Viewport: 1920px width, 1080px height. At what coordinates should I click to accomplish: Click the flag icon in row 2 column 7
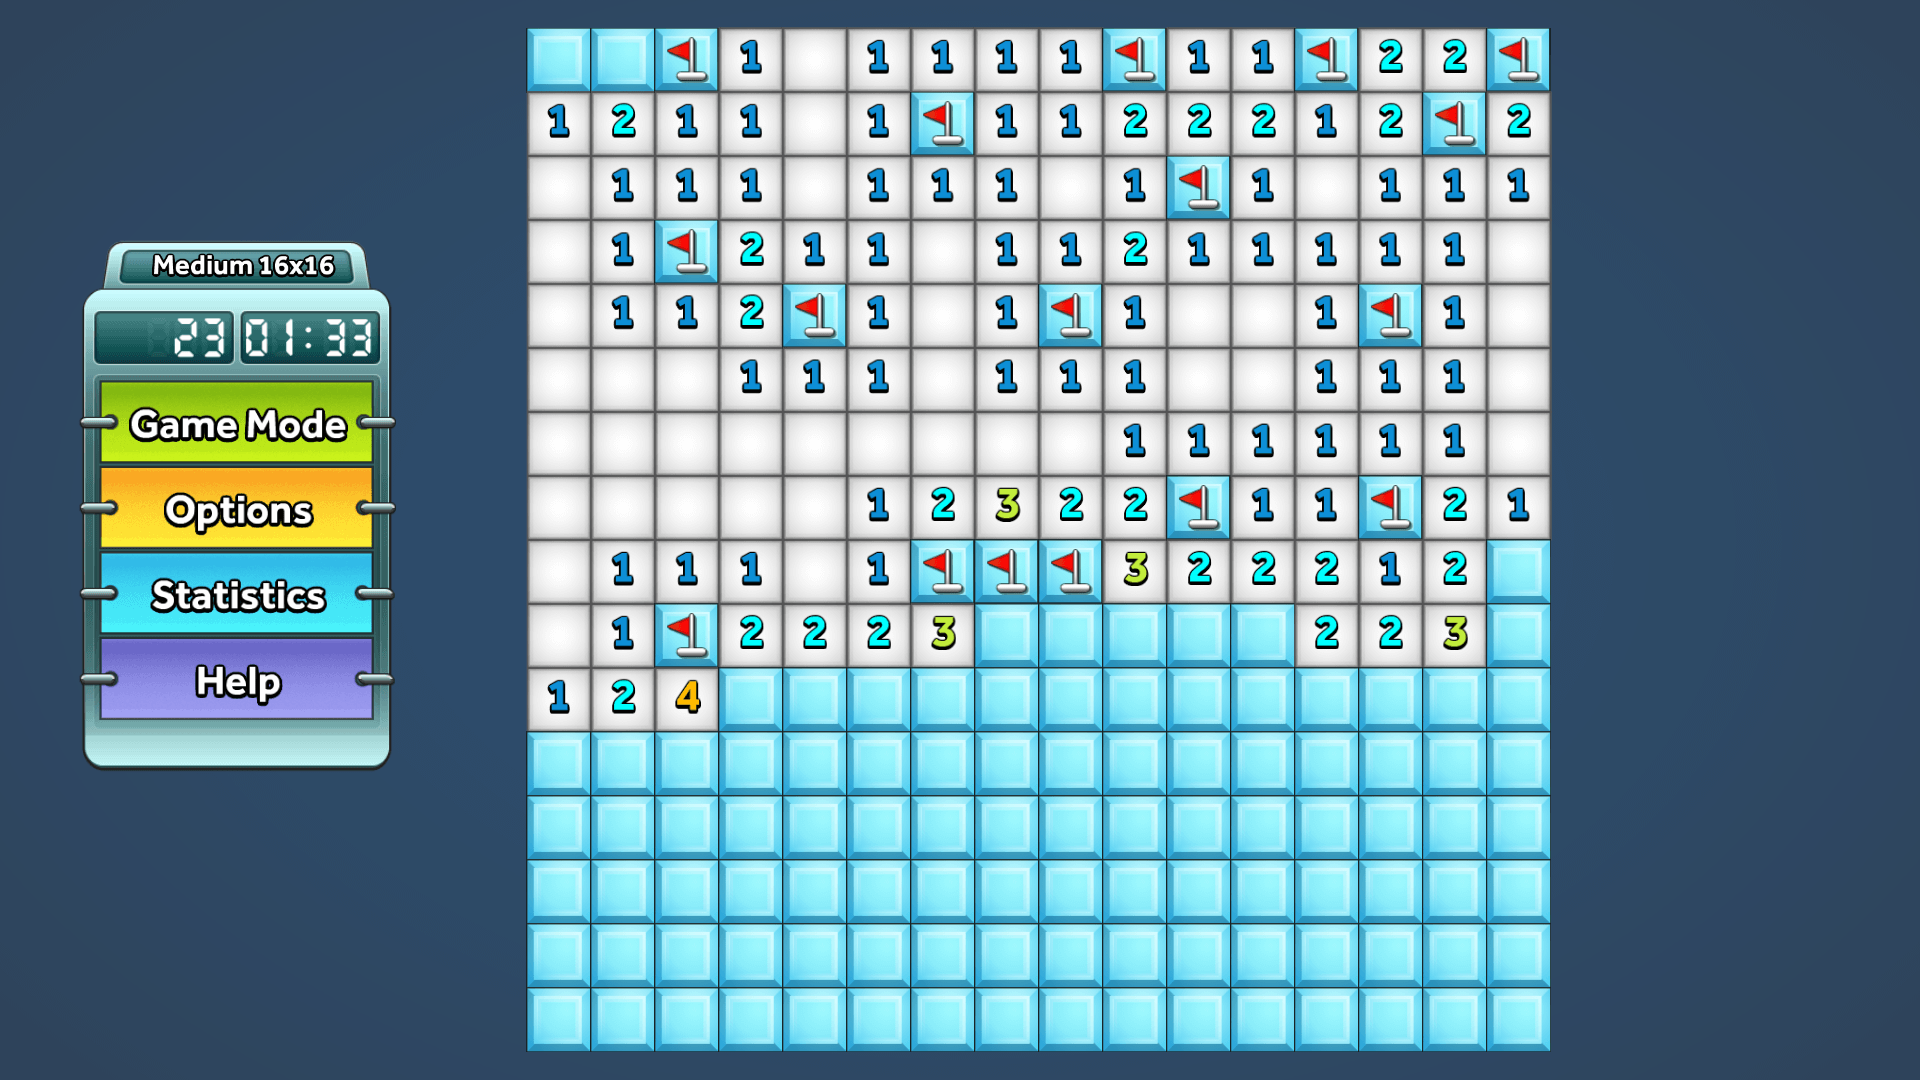[x=938, y=119]
